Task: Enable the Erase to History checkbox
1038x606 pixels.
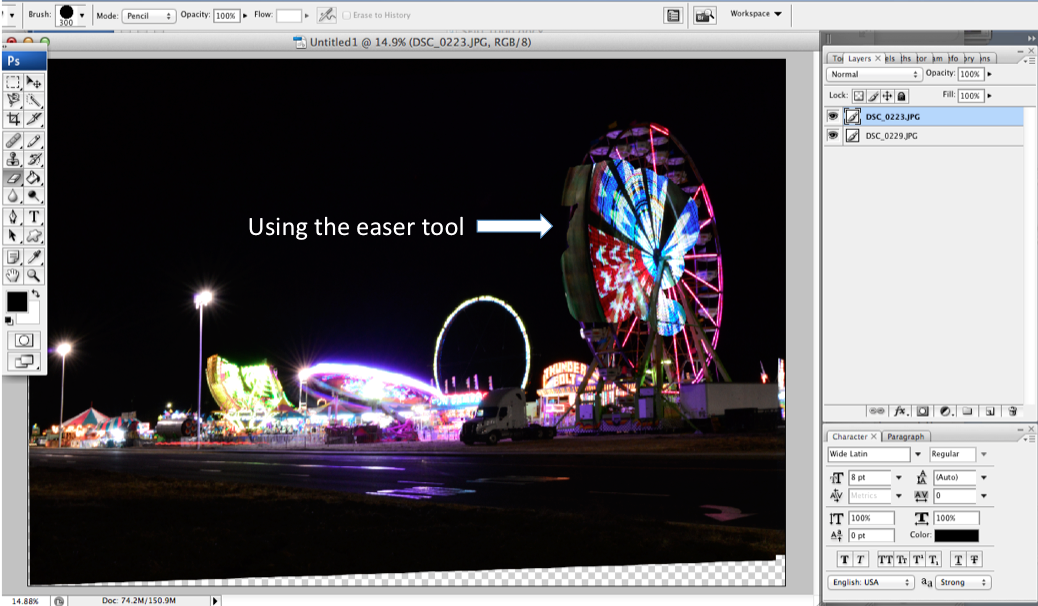Action: point(347,16)
